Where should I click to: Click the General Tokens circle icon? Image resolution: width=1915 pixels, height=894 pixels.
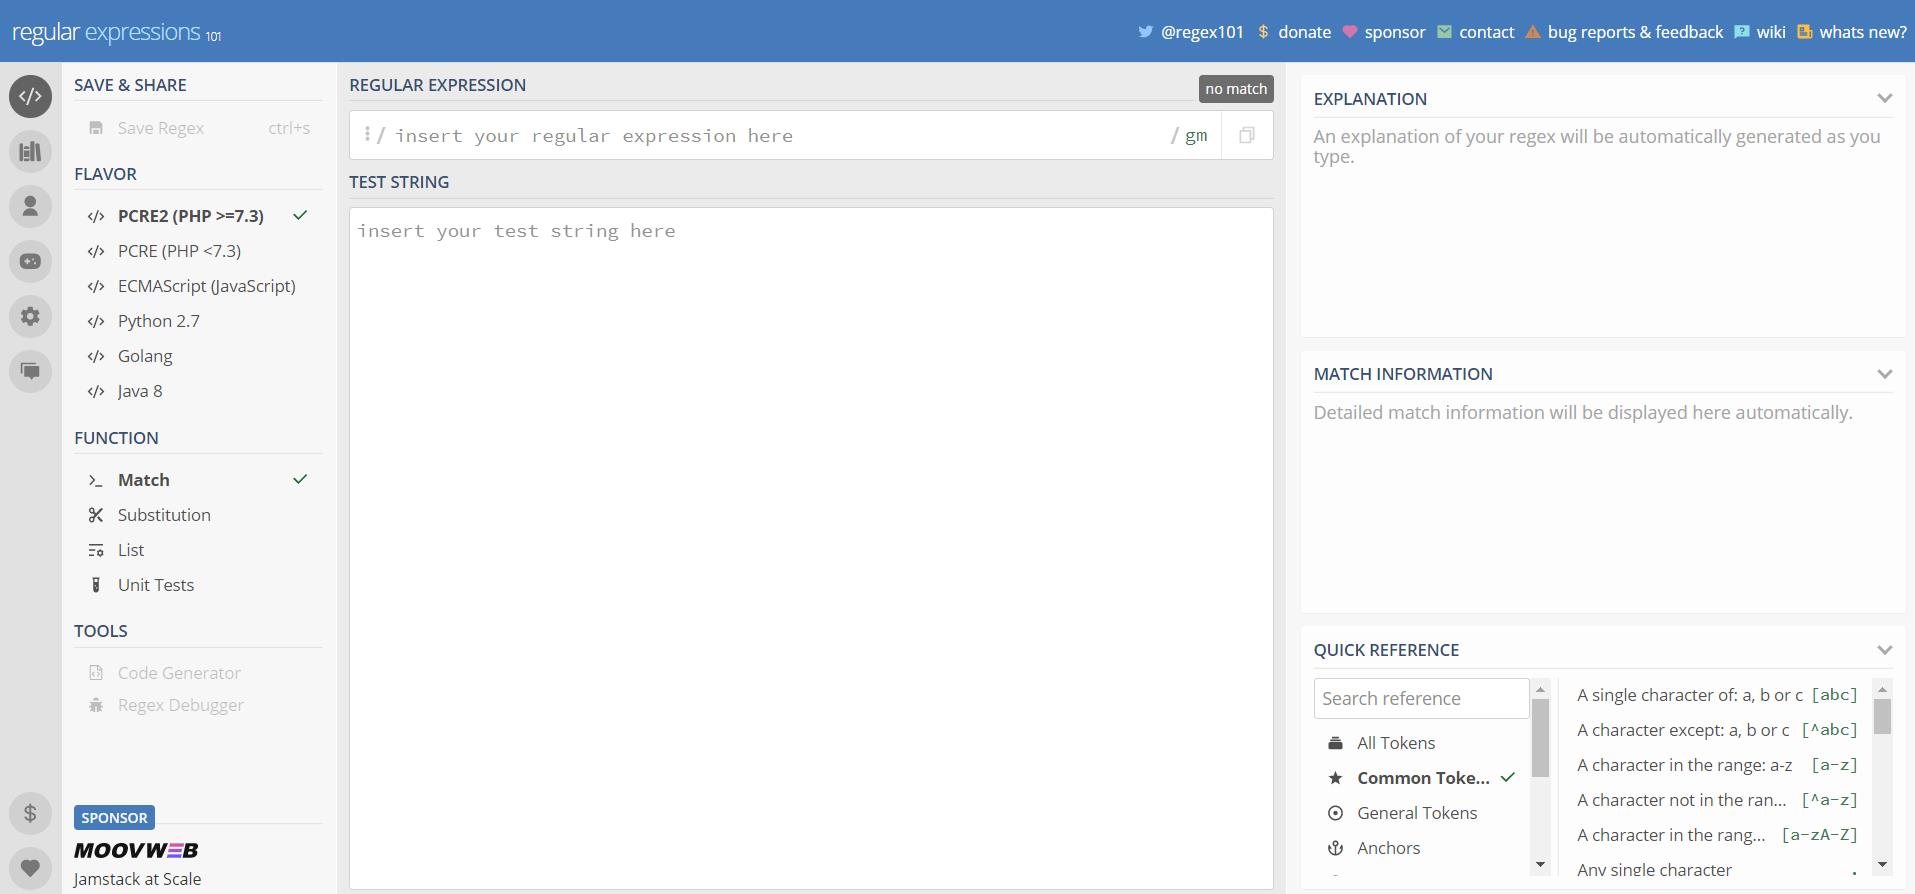tap(1335, 813)
